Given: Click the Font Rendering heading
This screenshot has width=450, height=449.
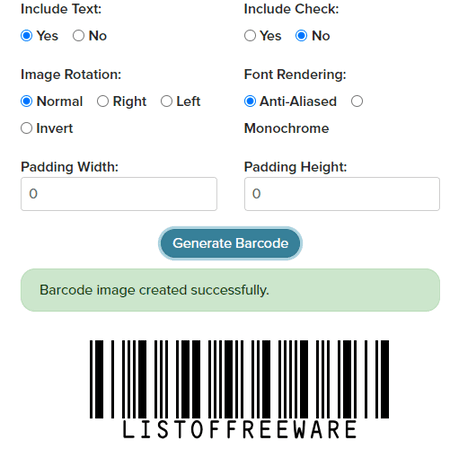Looking at the screenshot, I should 295,75.
